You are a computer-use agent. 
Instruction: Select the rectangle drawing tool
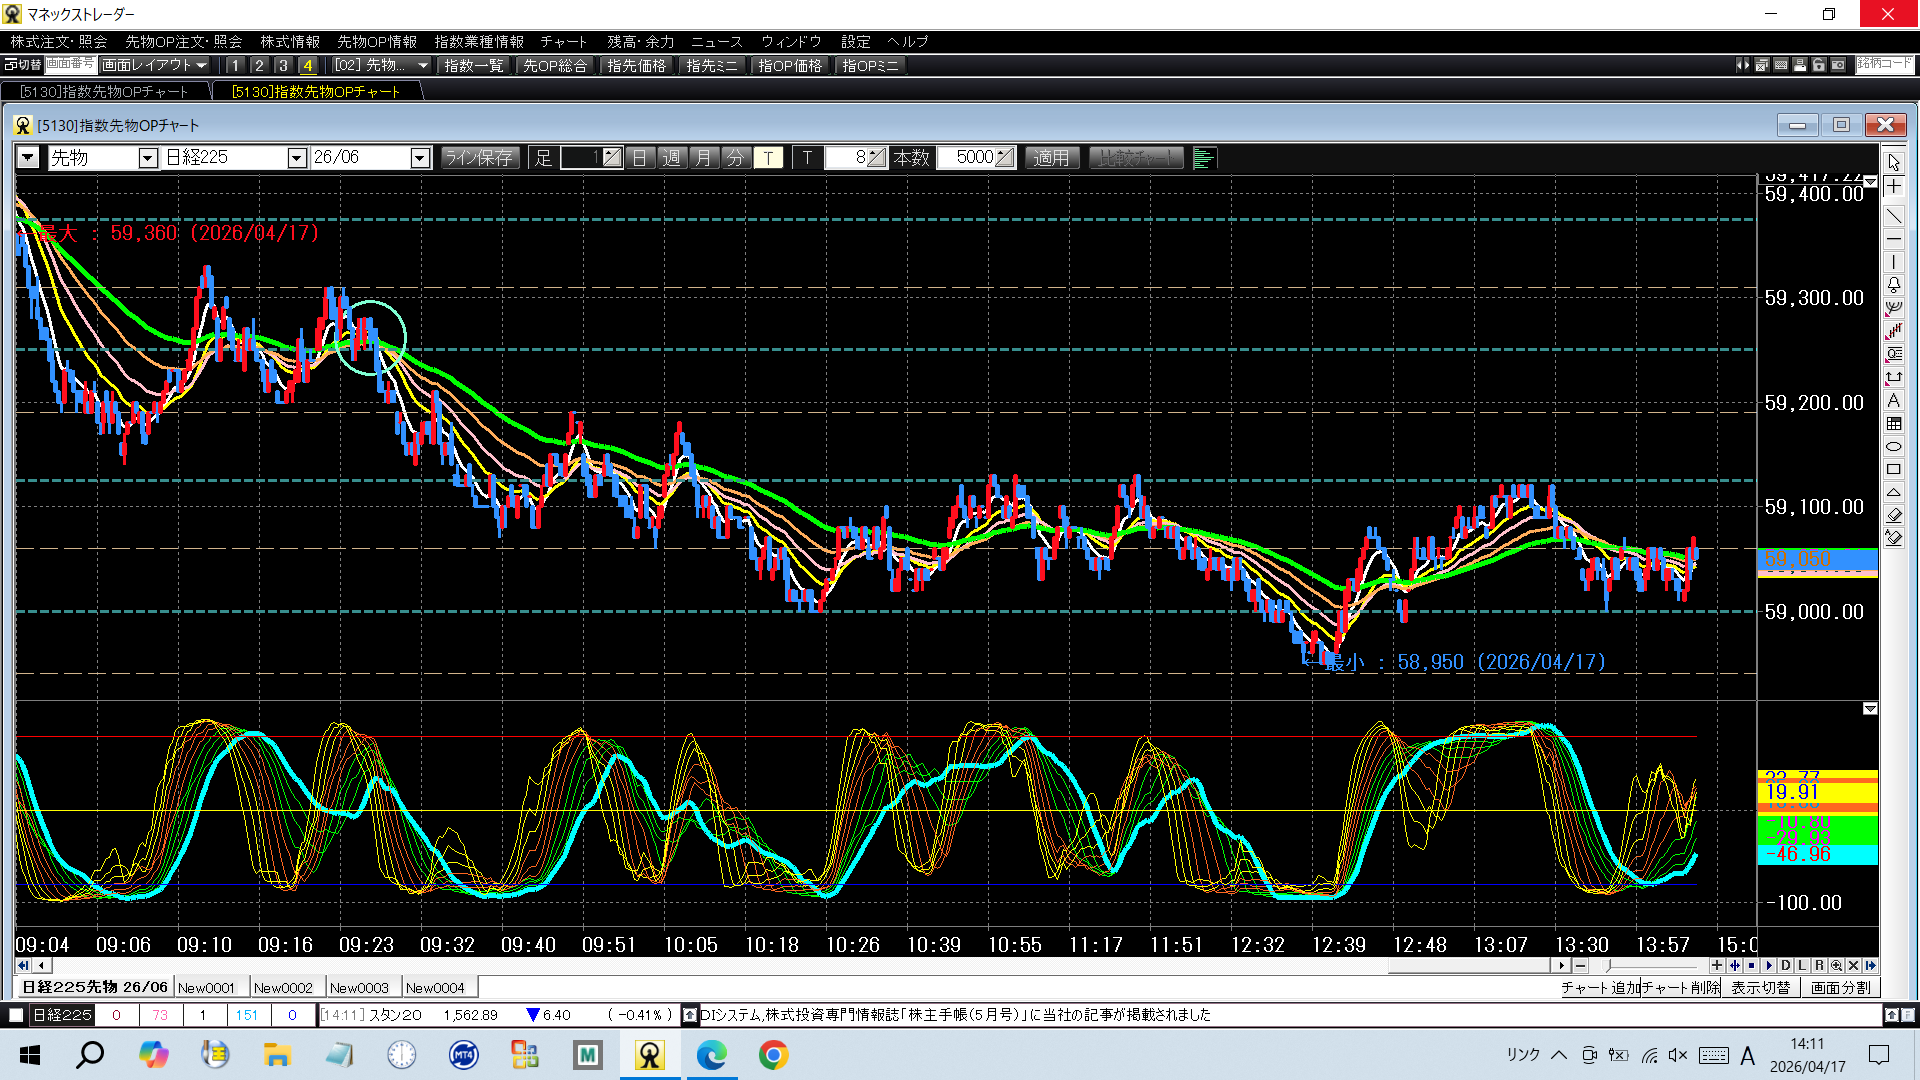click(x=1894, y=469)
